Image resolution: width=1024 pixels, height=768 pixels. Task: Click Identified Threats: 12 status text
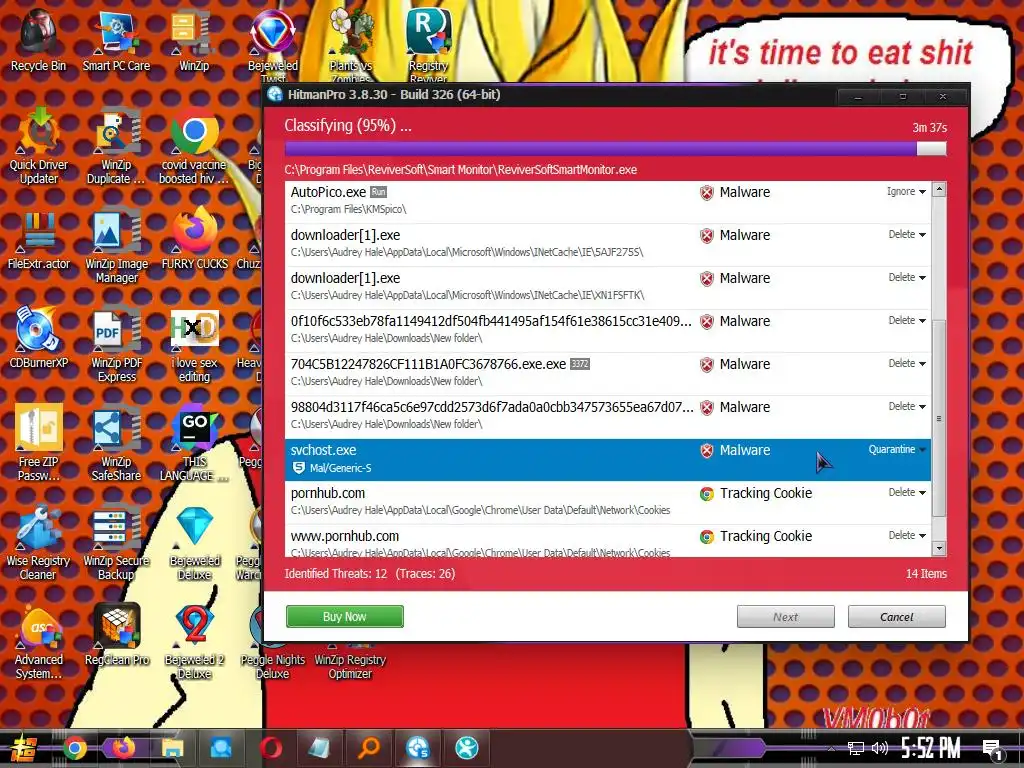pyautogui.click(x=336, y=573)
